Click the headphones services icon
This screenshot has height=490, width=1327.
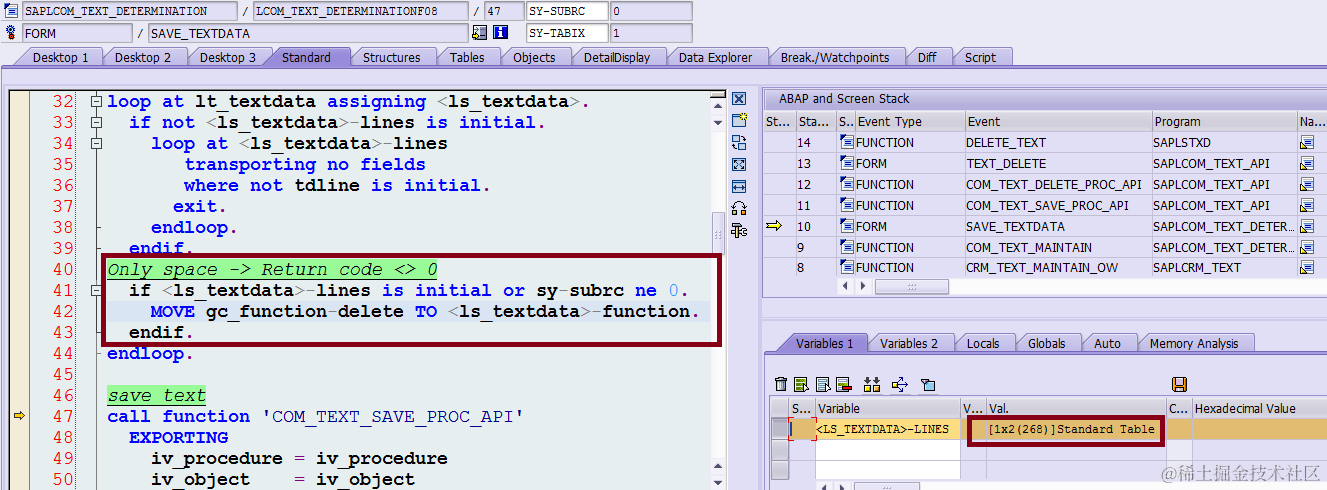point(739,208)
